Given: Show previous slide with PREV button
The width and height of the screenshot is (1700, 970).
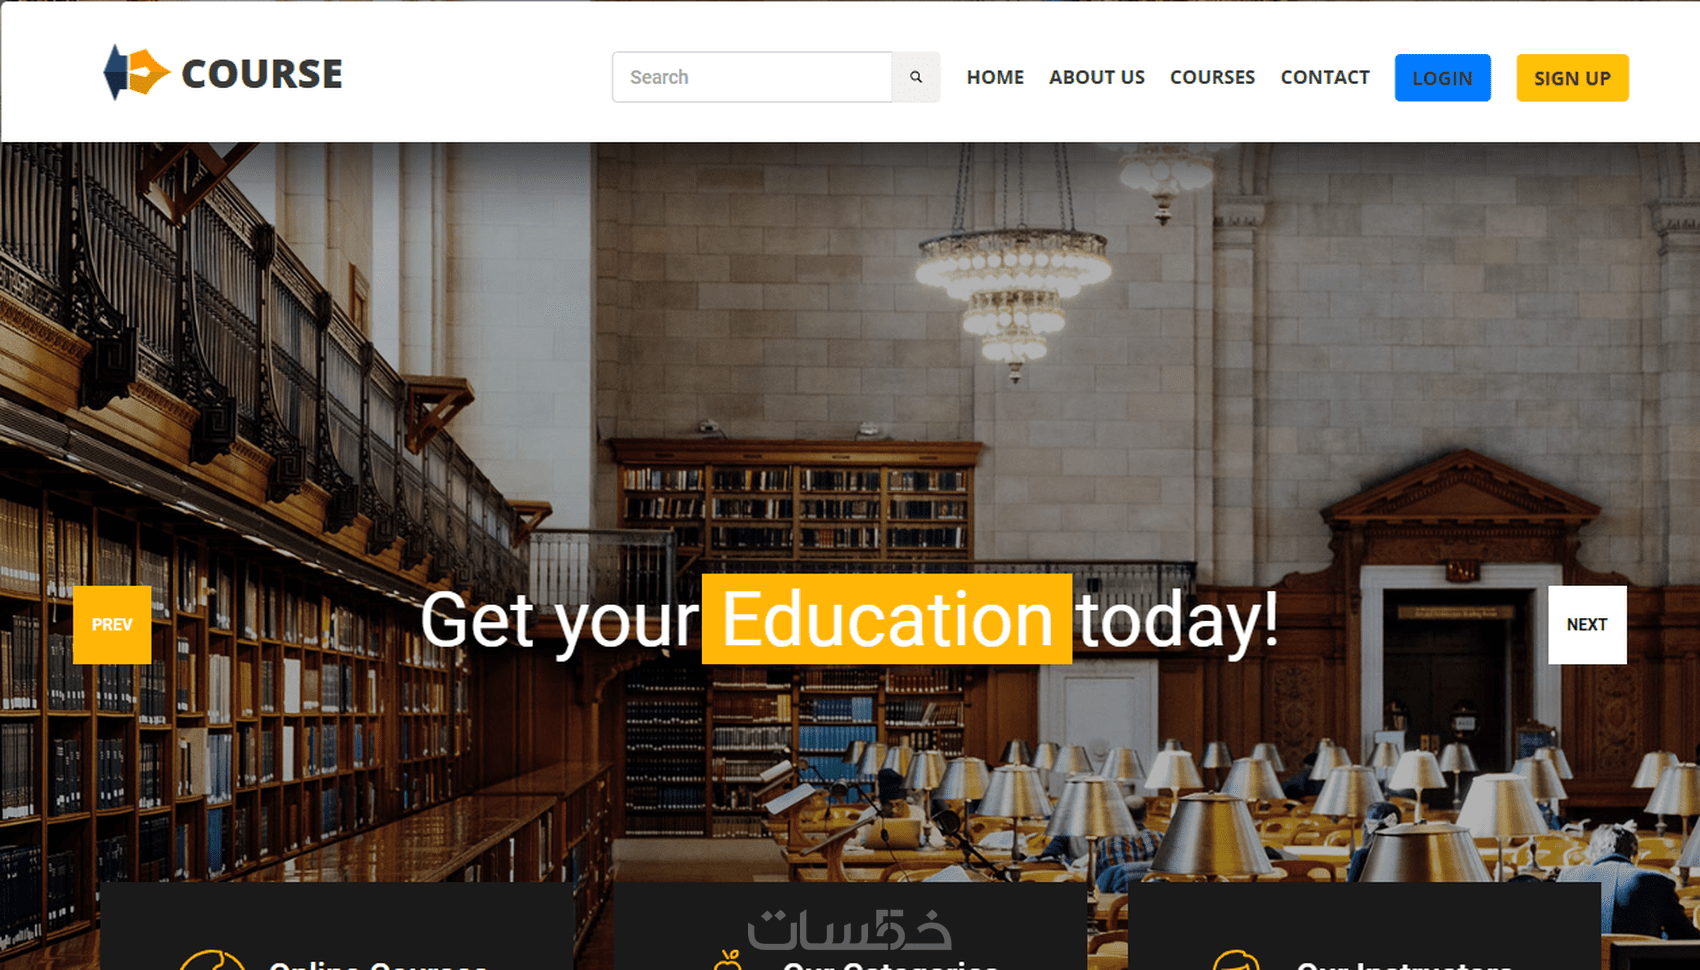Looking at the screenshot, I should point(112,624).
